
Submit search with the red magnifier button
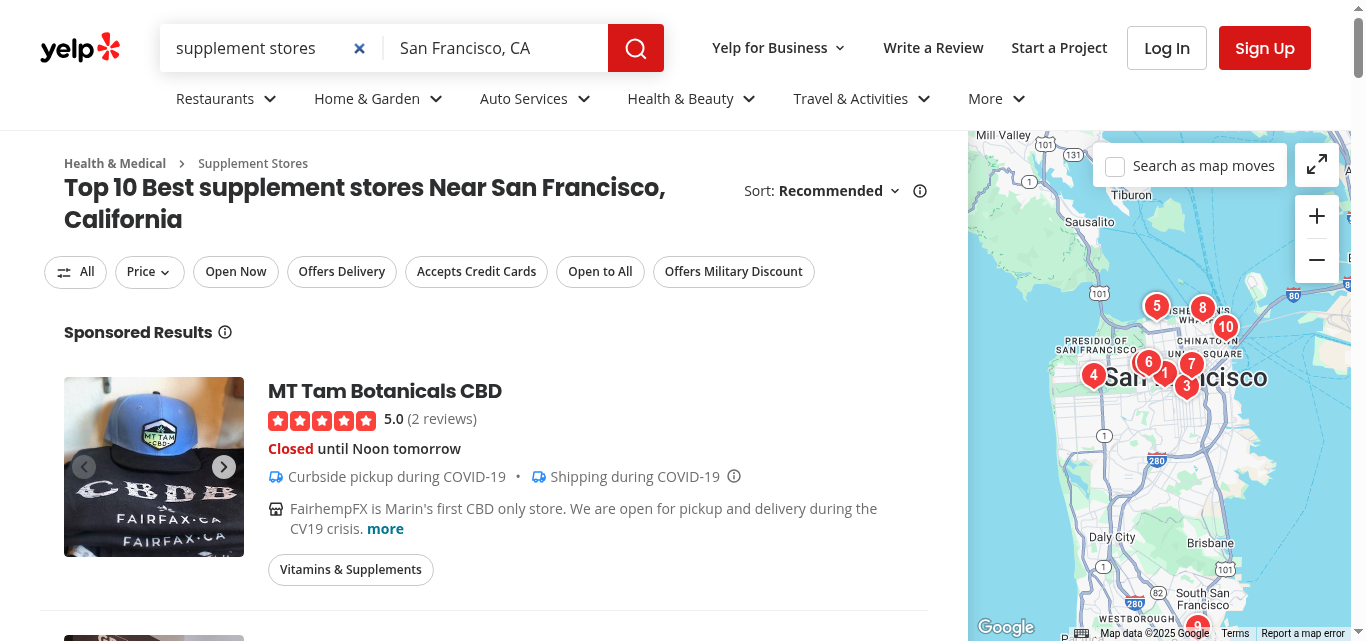(x=636, y=48)
